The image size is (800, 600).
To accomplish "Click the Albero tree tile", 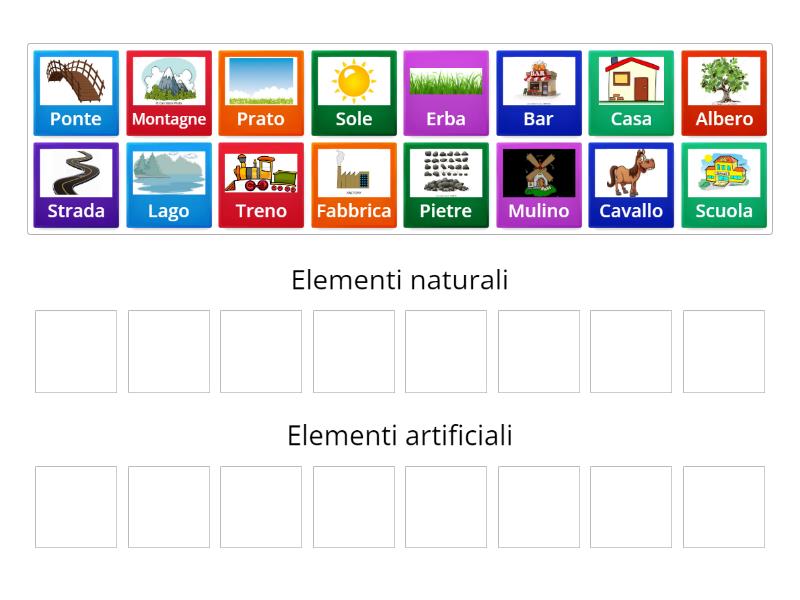I will pyautogui.click(x=724, y=92).
